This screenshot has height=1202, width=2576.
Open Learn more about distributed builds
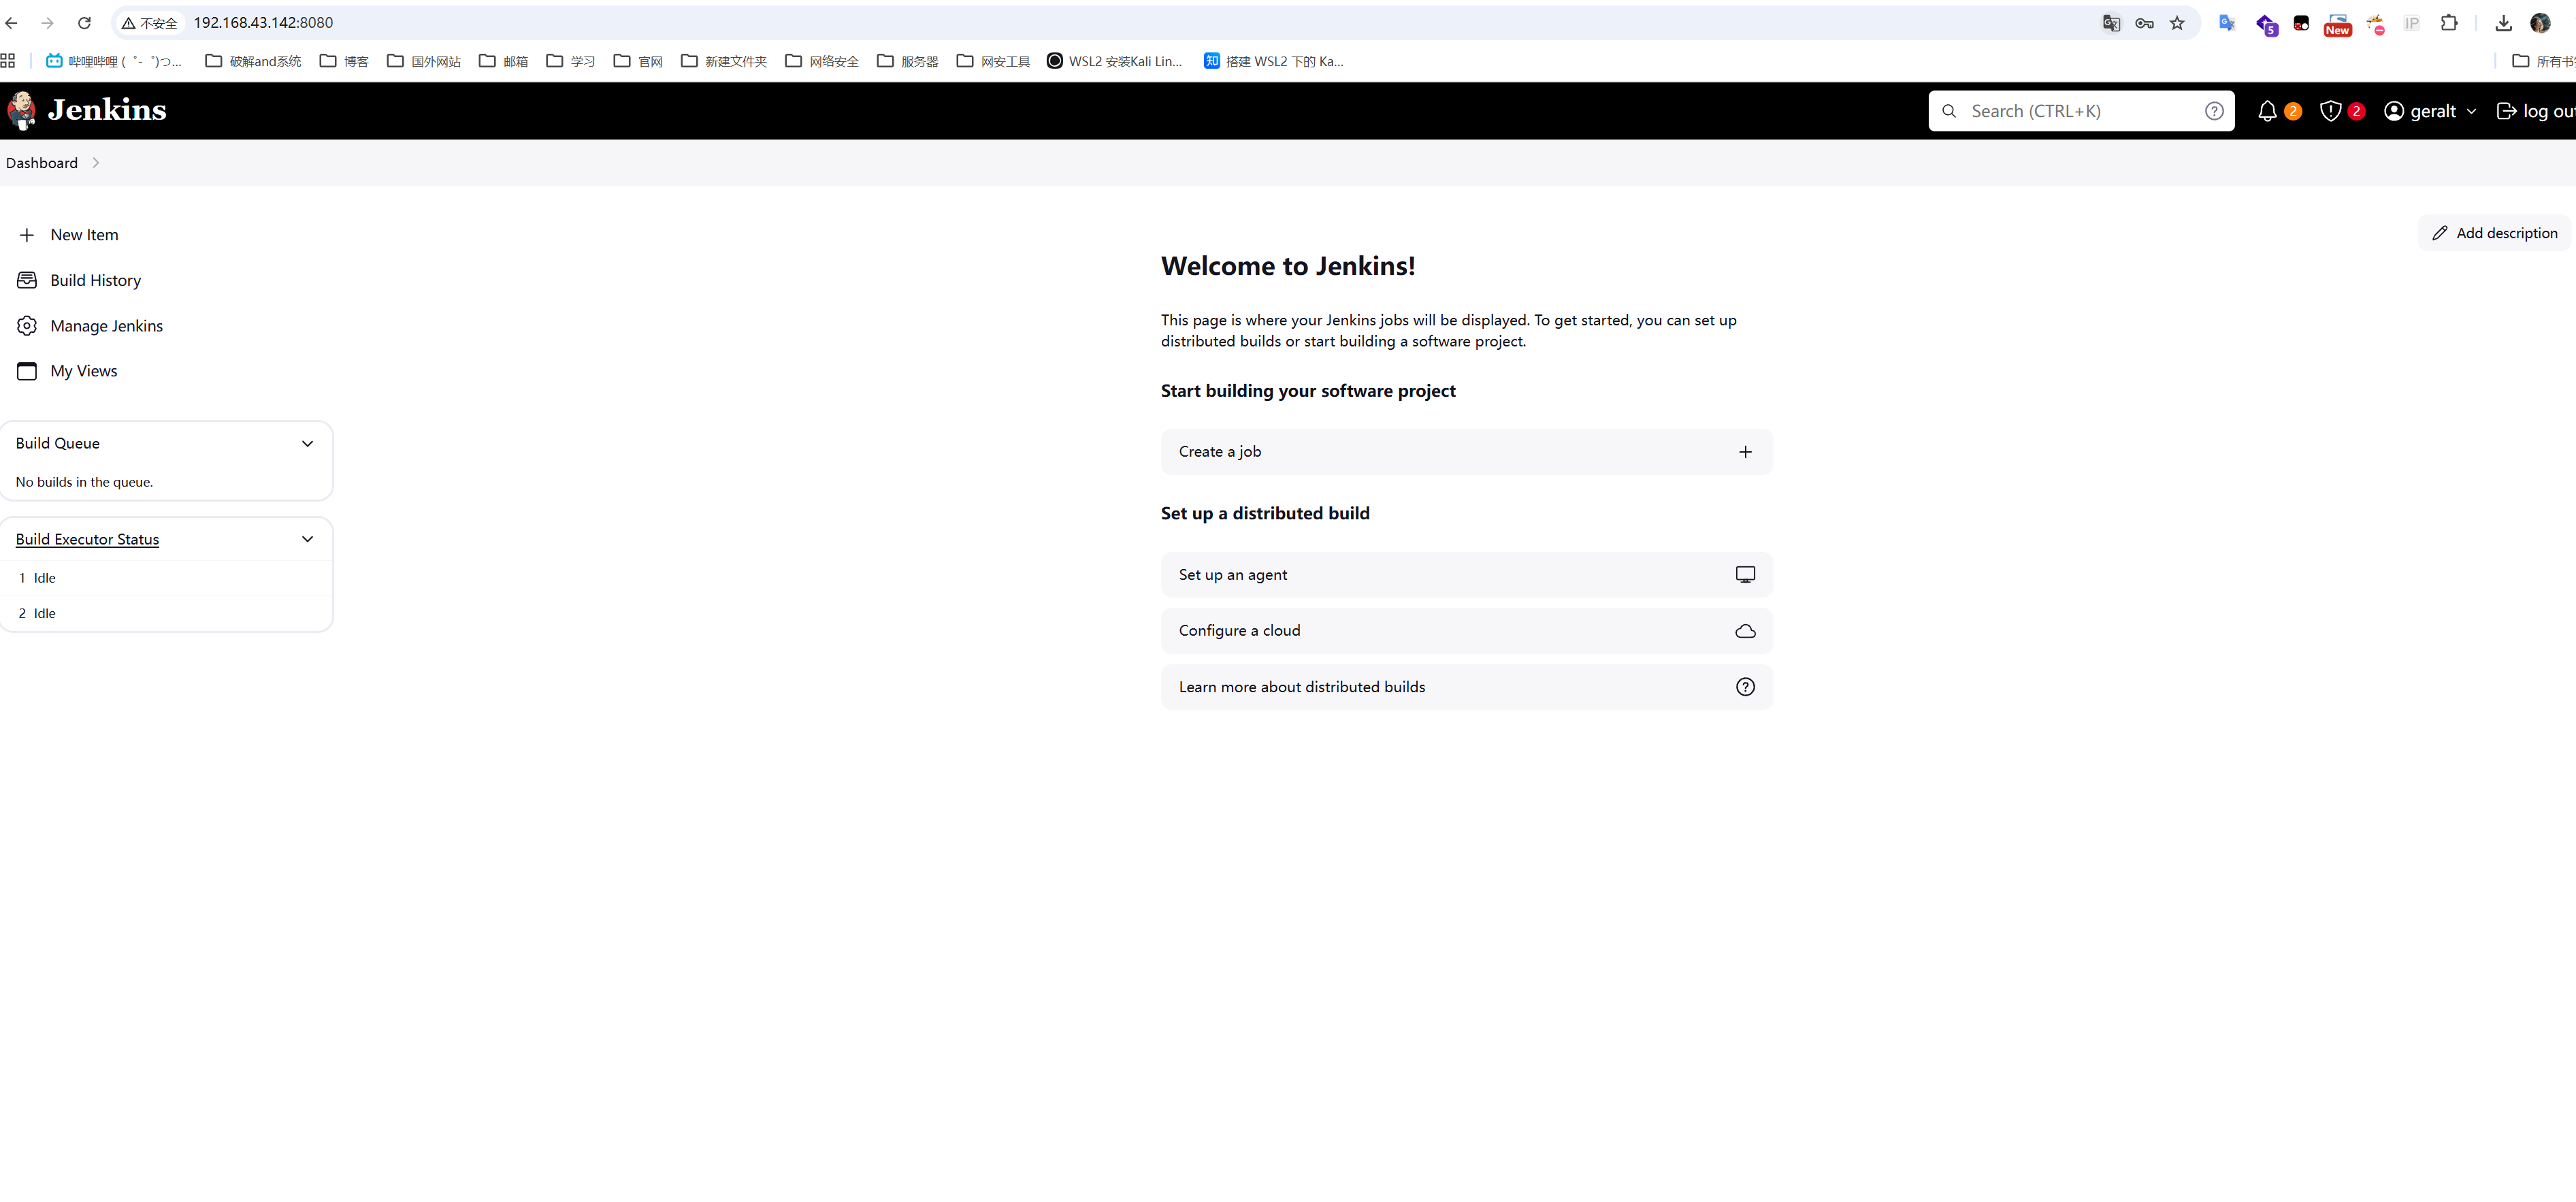[x=1466, y=687]
